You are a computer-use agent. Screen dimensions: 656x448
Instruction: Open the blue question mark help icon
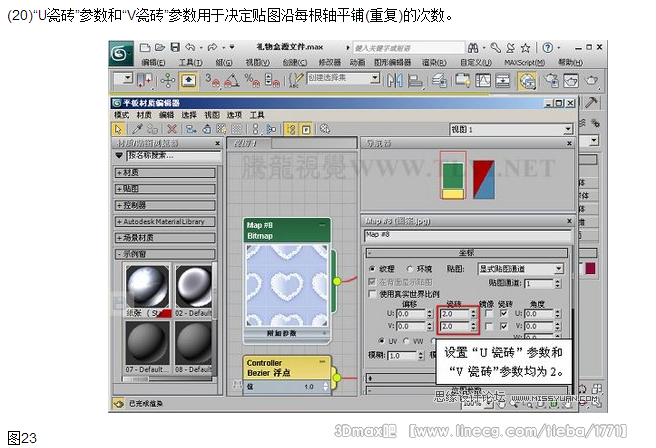pos(547,48)
